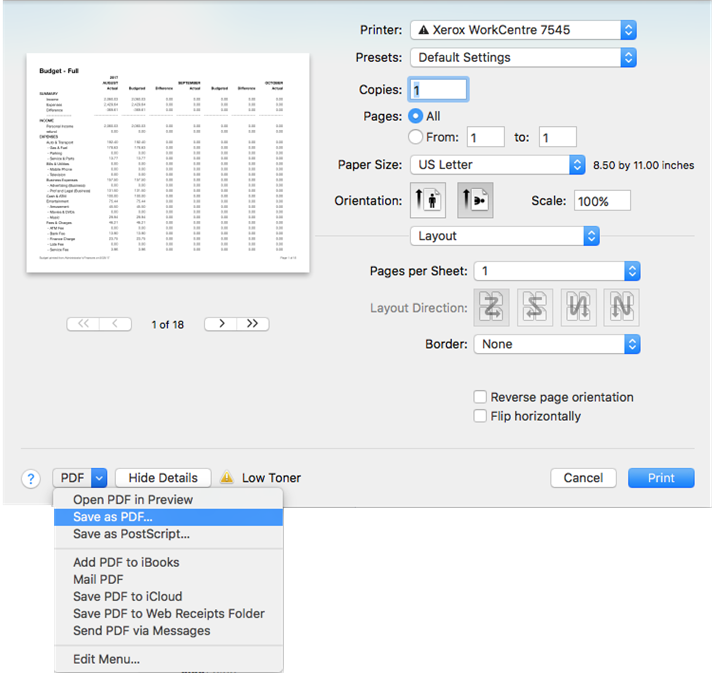
Task: Jump to last page in preview
Action: [254, 324]
